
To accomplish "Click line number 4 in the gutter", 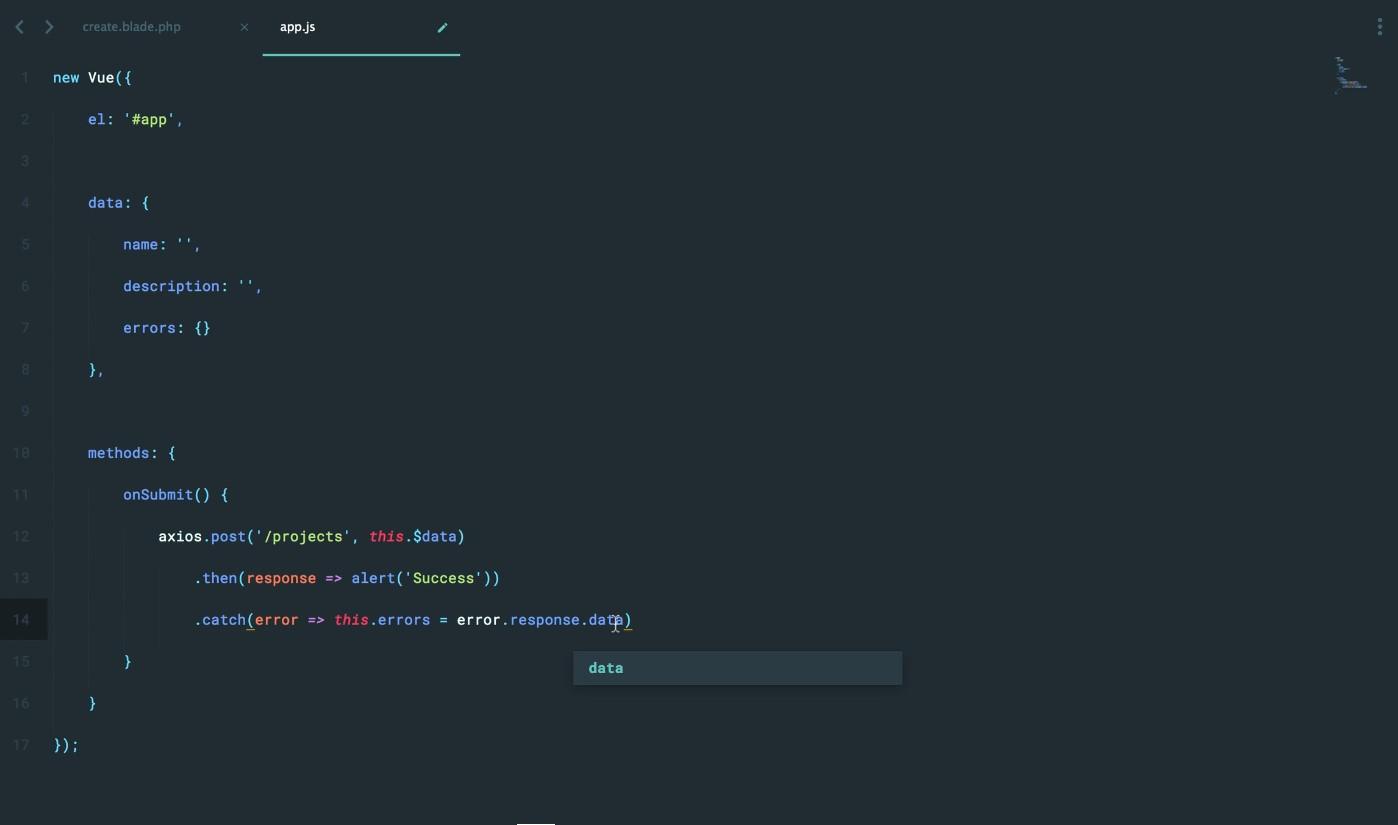I will pos(24,203).
